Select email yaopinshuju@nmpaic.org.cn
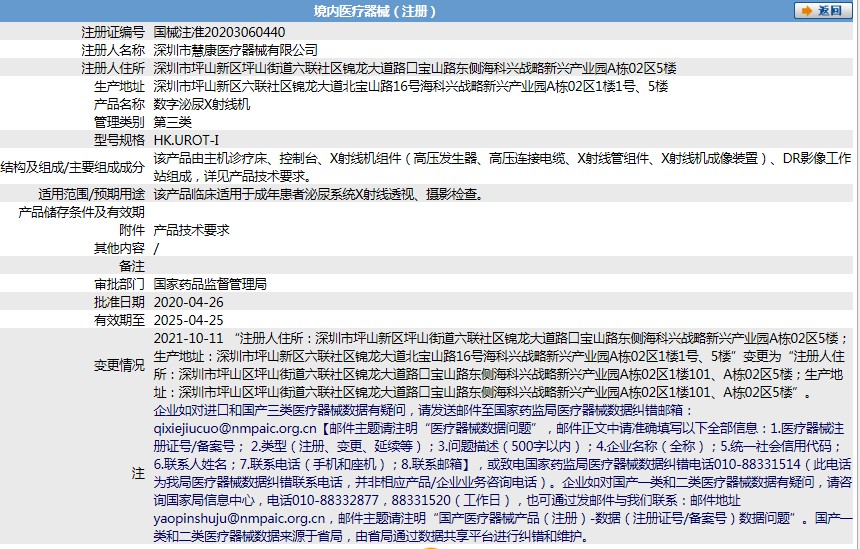860x549 pixels. (x=239, y=518)
